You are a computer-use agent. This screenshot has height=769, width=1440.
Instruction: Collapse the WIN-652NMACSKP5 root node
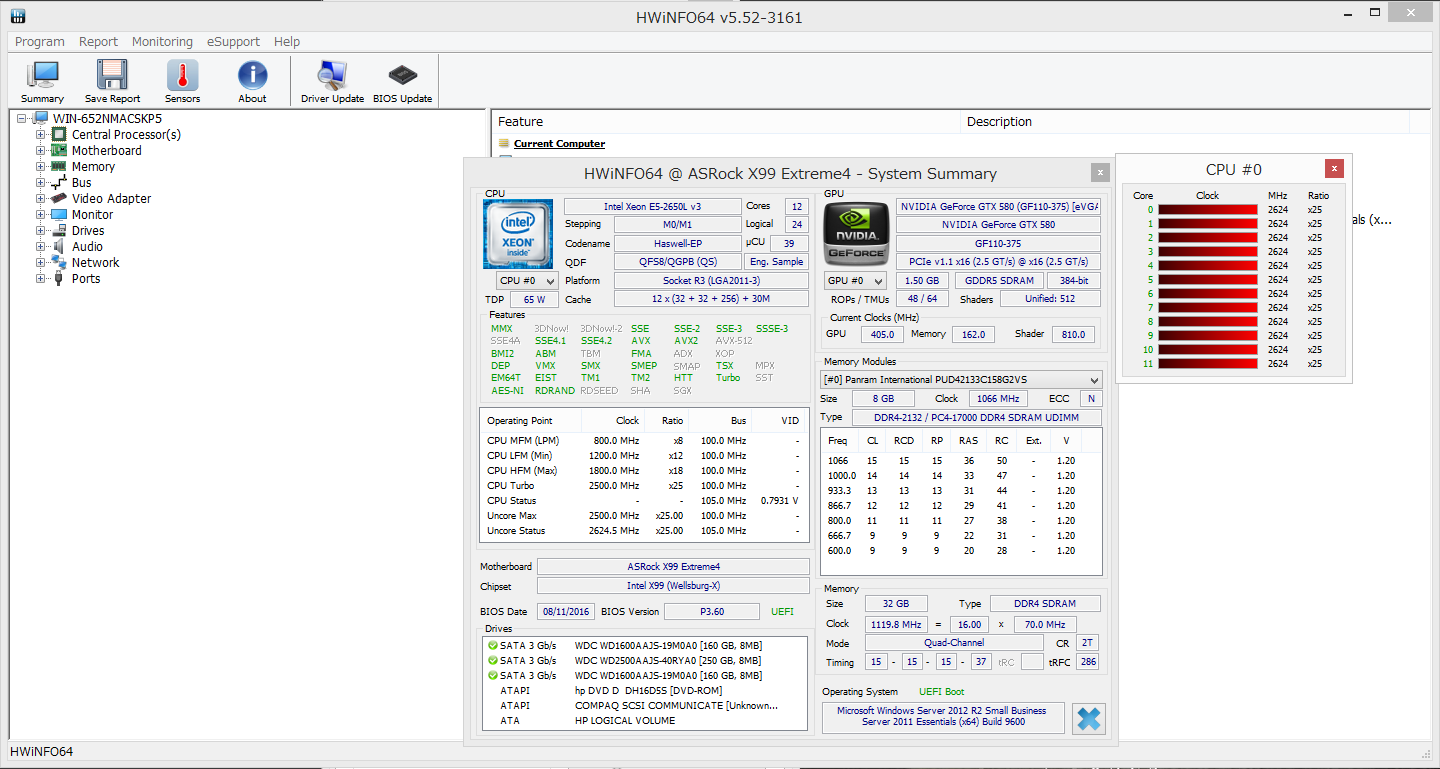tap(22, 118)
